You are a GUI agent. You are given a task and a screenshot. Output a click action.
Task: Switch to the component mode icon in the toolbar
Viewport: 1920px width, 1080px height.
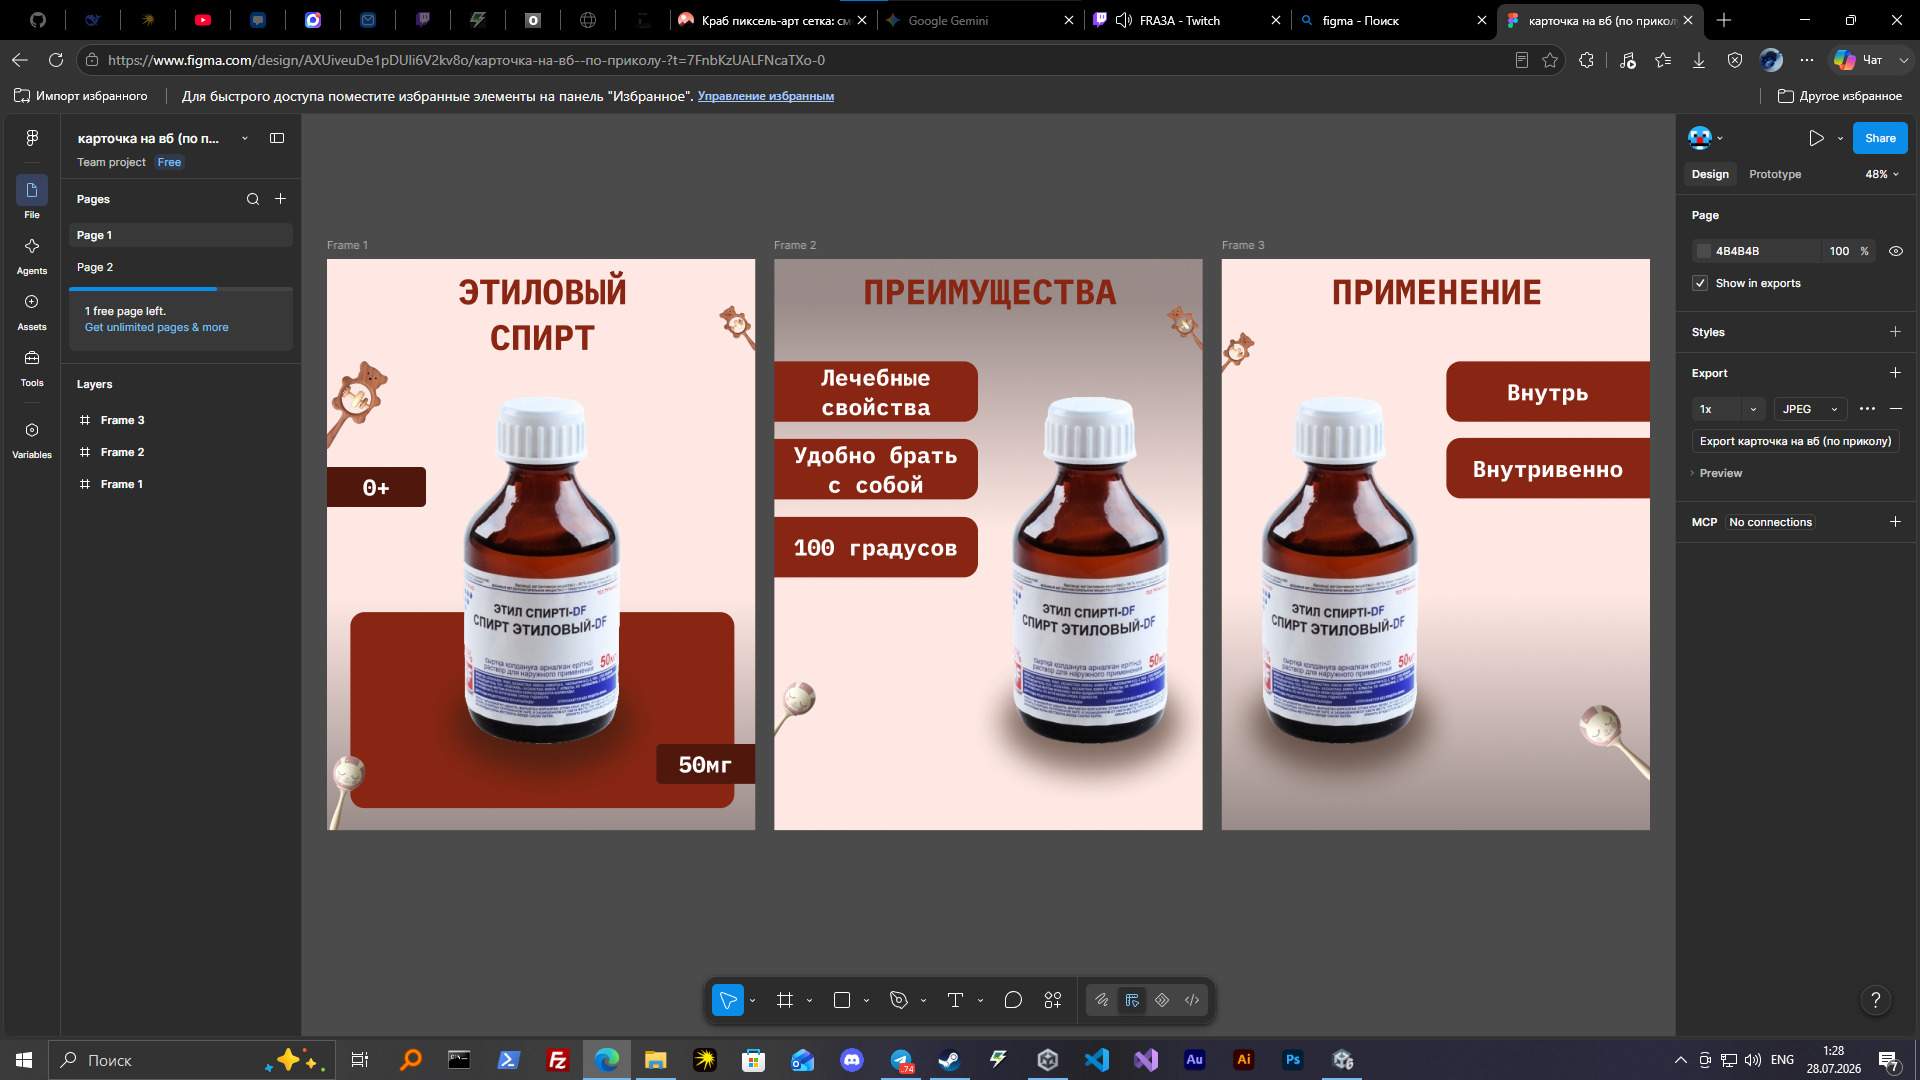pyautogui.click(x=1162, y=1000)
